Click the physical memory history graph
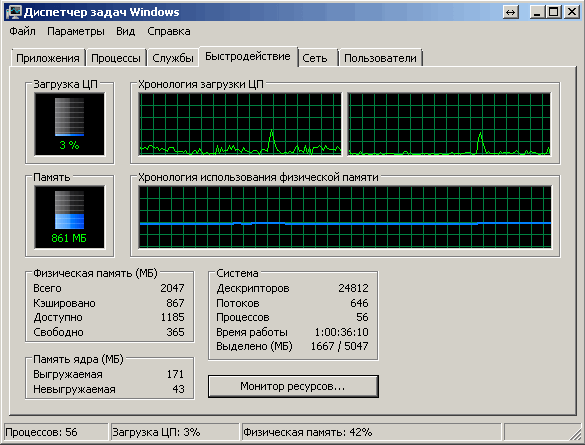 point(345,217)
